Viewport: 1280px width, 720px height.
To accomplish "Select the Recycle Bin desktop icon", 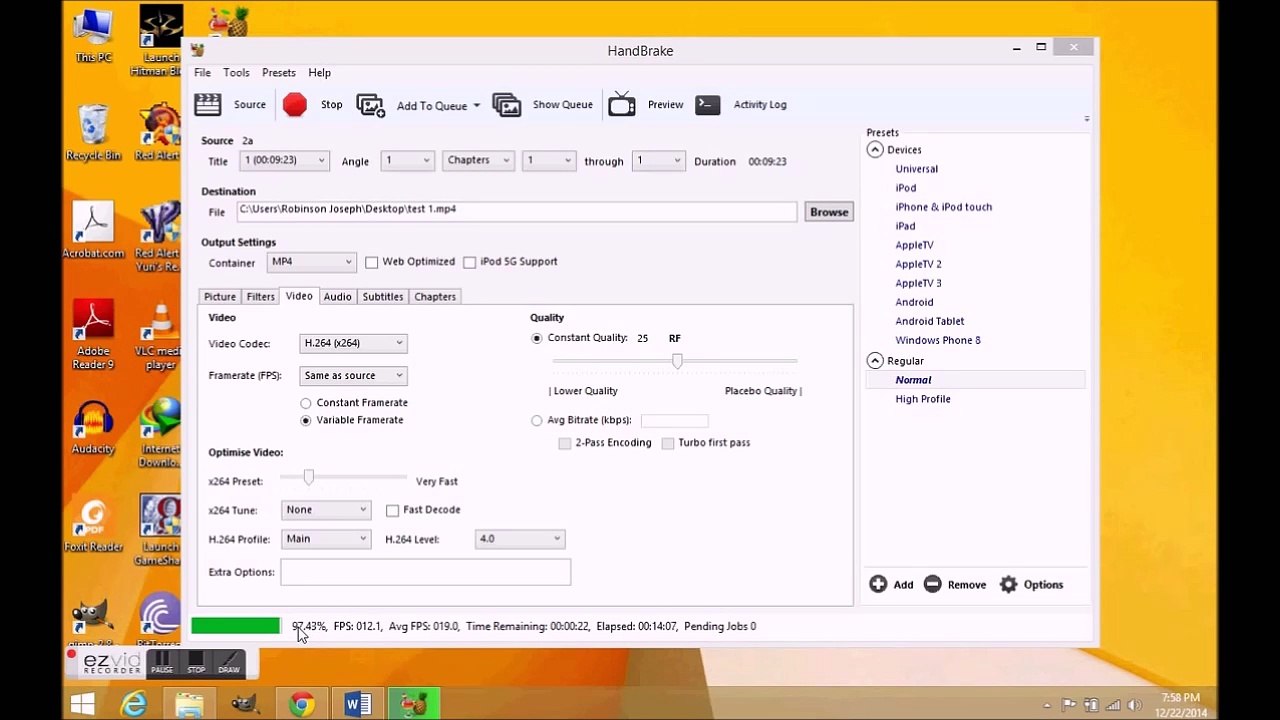I will (x=93, y=132).
